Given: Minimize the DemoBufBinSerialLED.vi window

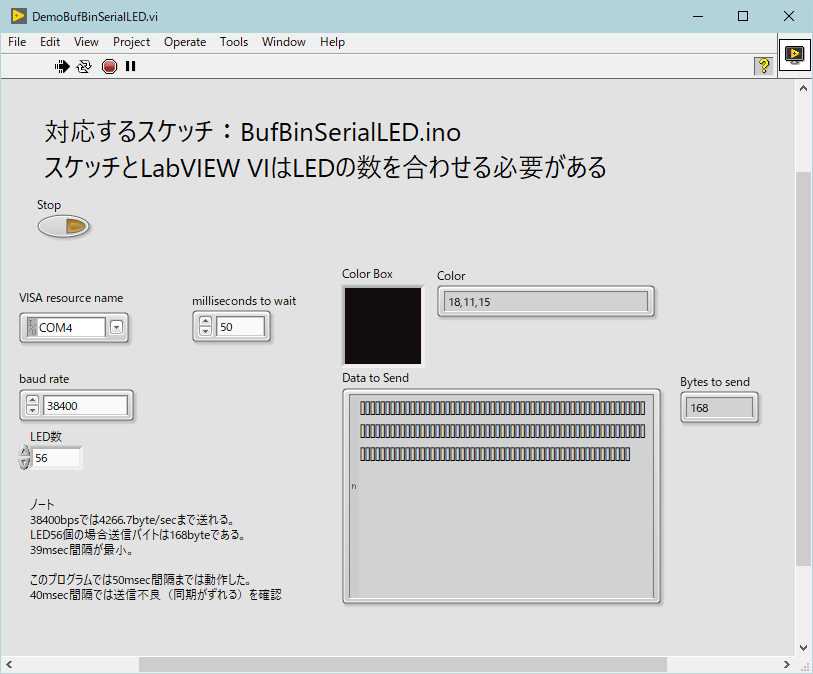Looking at the screenshot, I should [x=698, y=16].
